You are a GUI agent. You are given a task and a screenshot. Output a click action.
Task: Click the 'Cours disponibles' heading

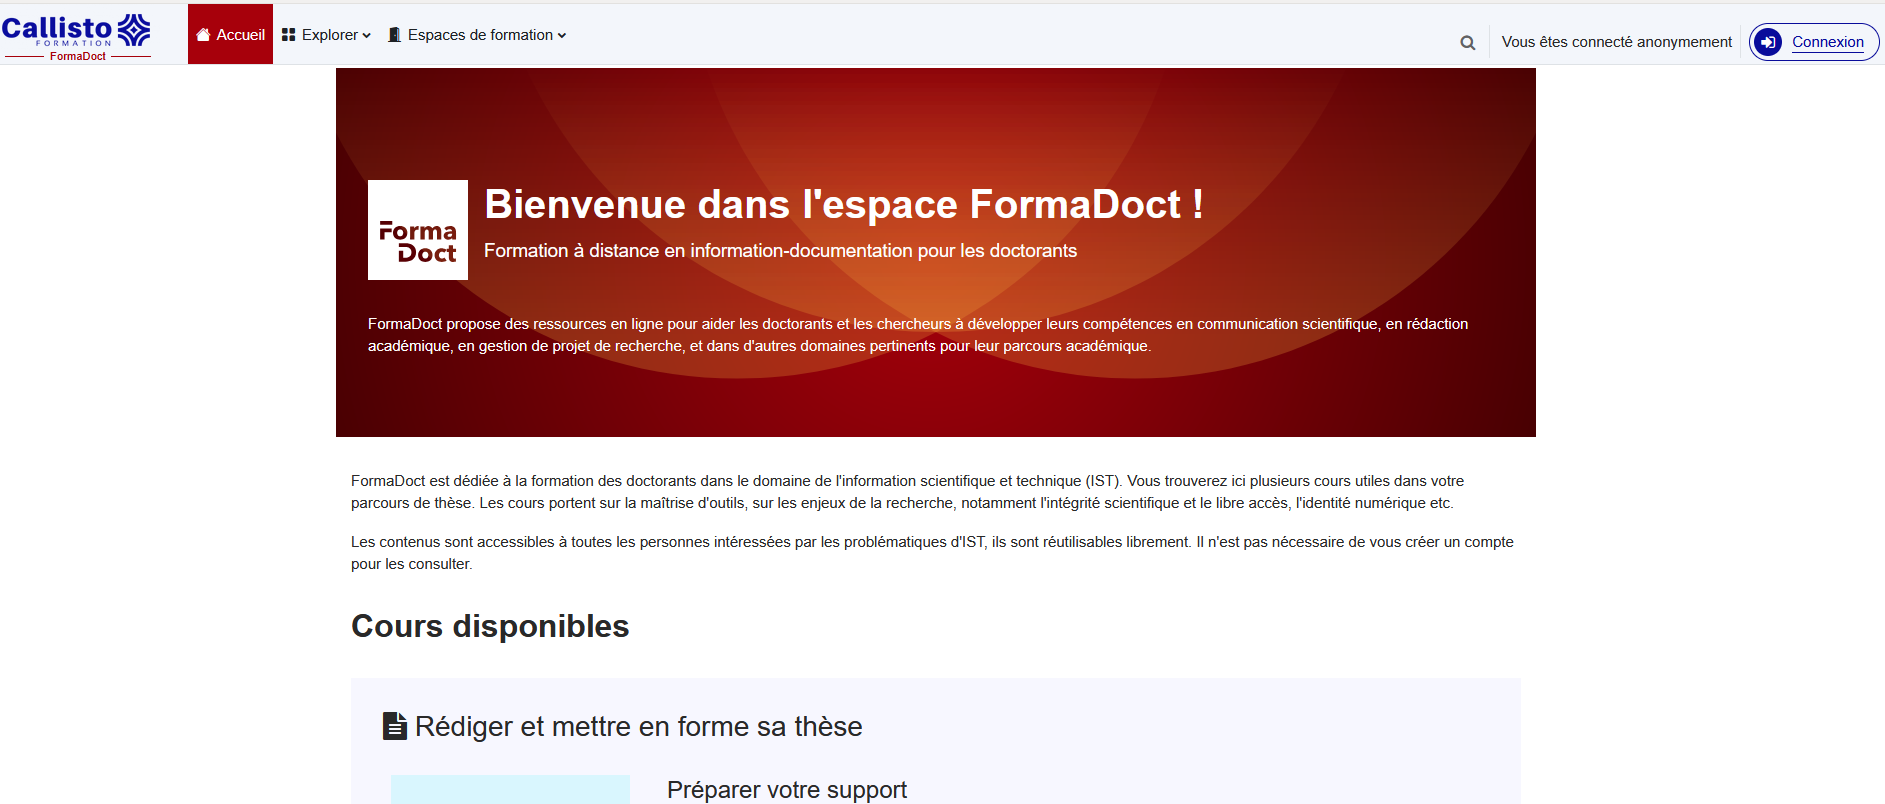[490, 626]
